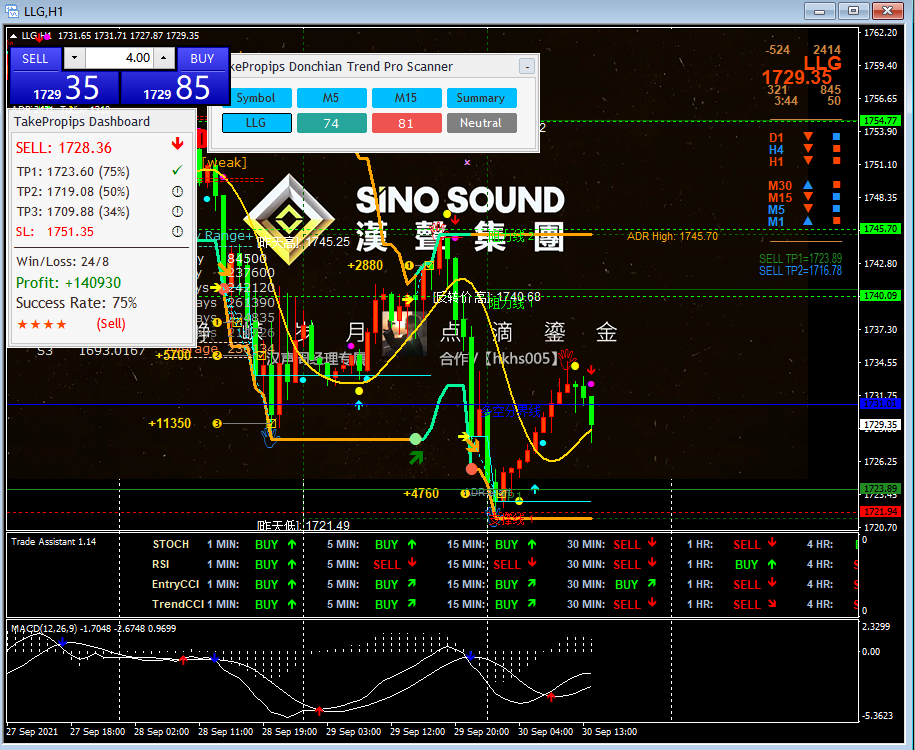915x750 pixels.
Task: Click the RSI 5 MIN SELL down arrow
Action: coord(413,563)
